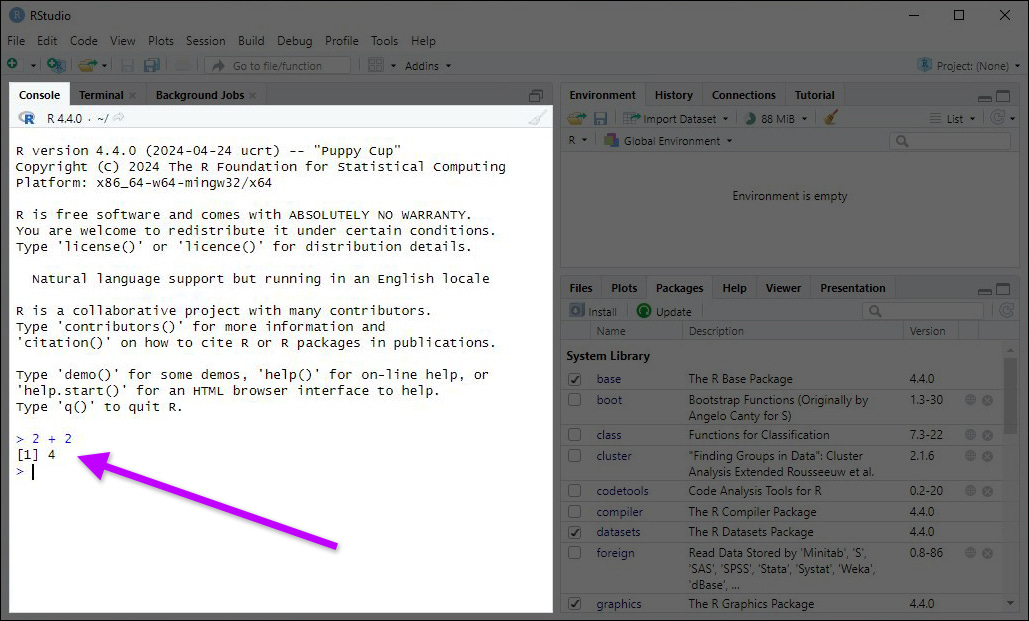Image resolution: width=1029 pixels, height=621 pixels.
Task: Open the Session menu
Action: 205,41
